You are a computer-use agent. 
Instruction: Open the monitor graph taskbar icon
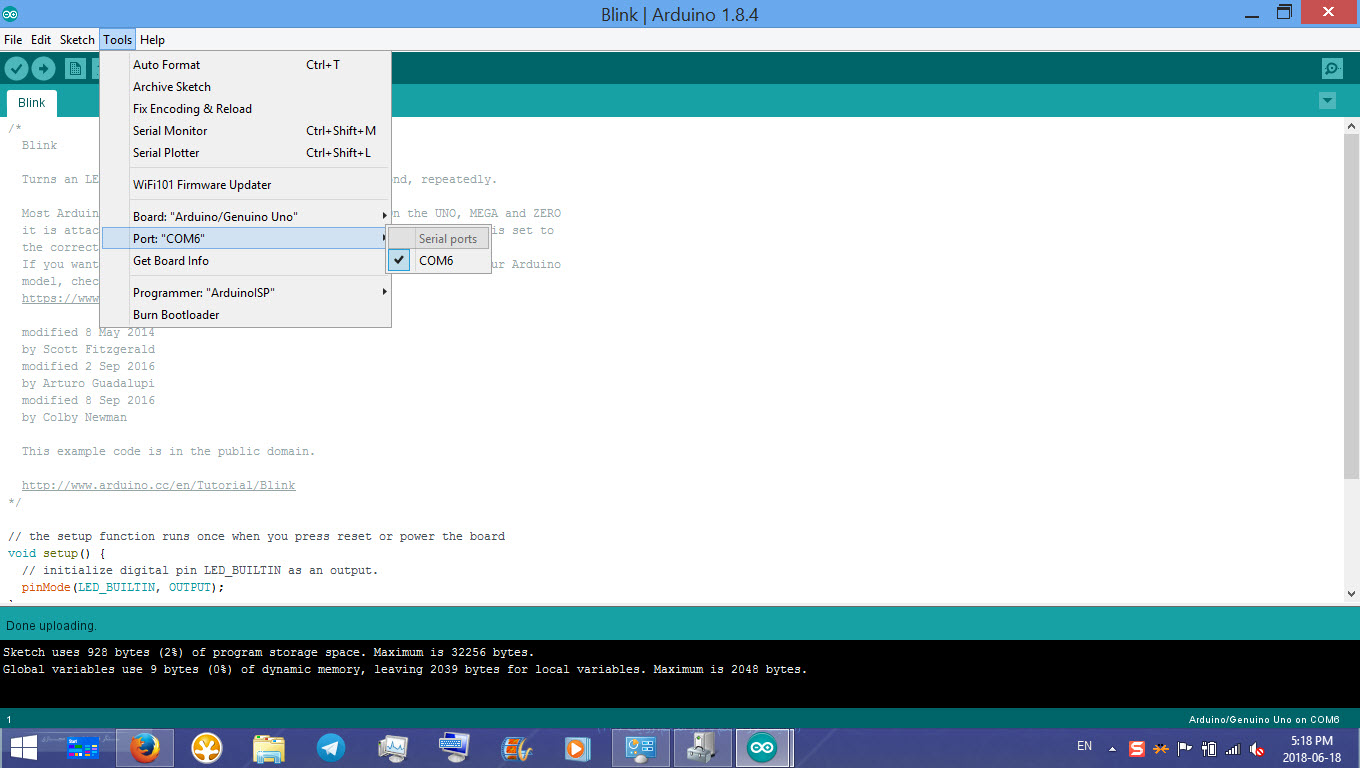point(392,748)
